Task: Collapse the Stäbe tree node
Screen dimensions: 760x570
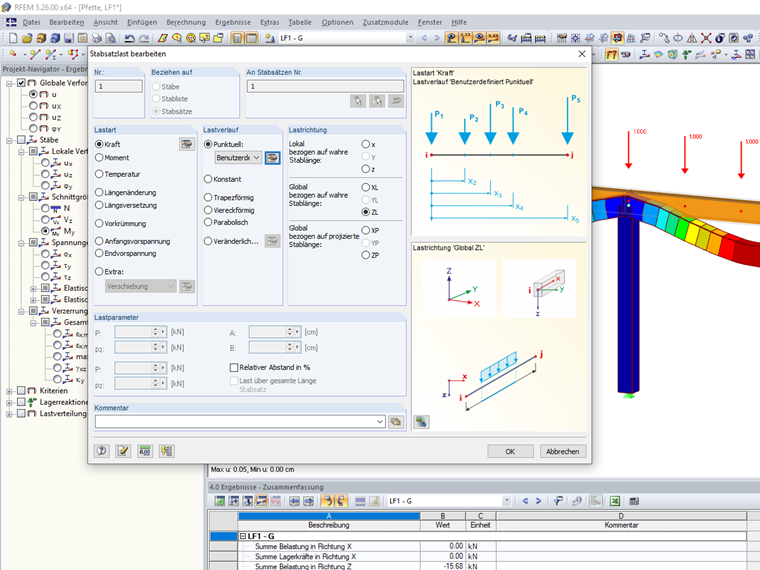Action: click(9, 140)
